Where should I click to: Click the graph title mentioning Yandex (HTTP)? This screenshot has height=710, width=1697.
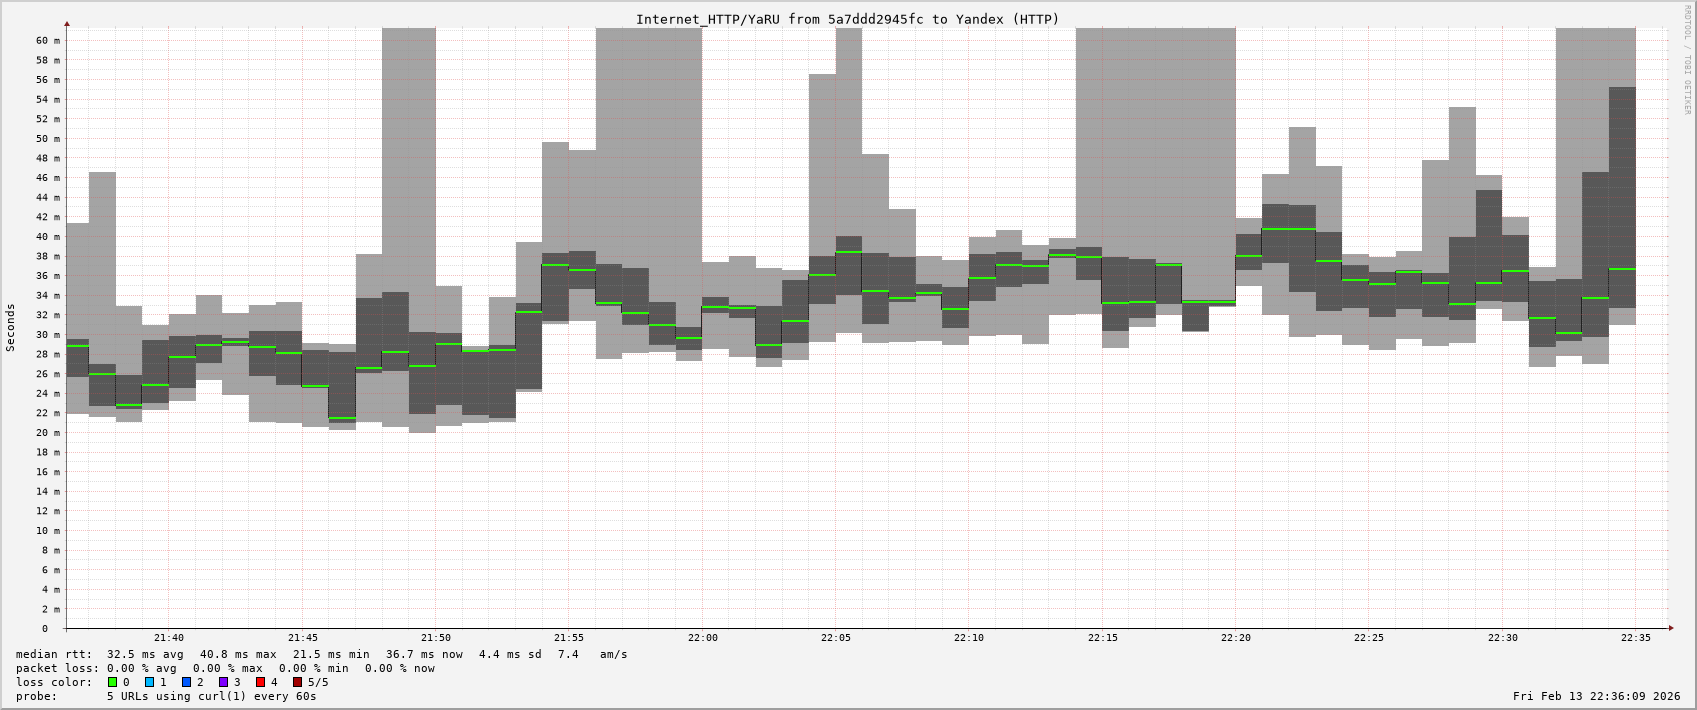pos(847,19)
